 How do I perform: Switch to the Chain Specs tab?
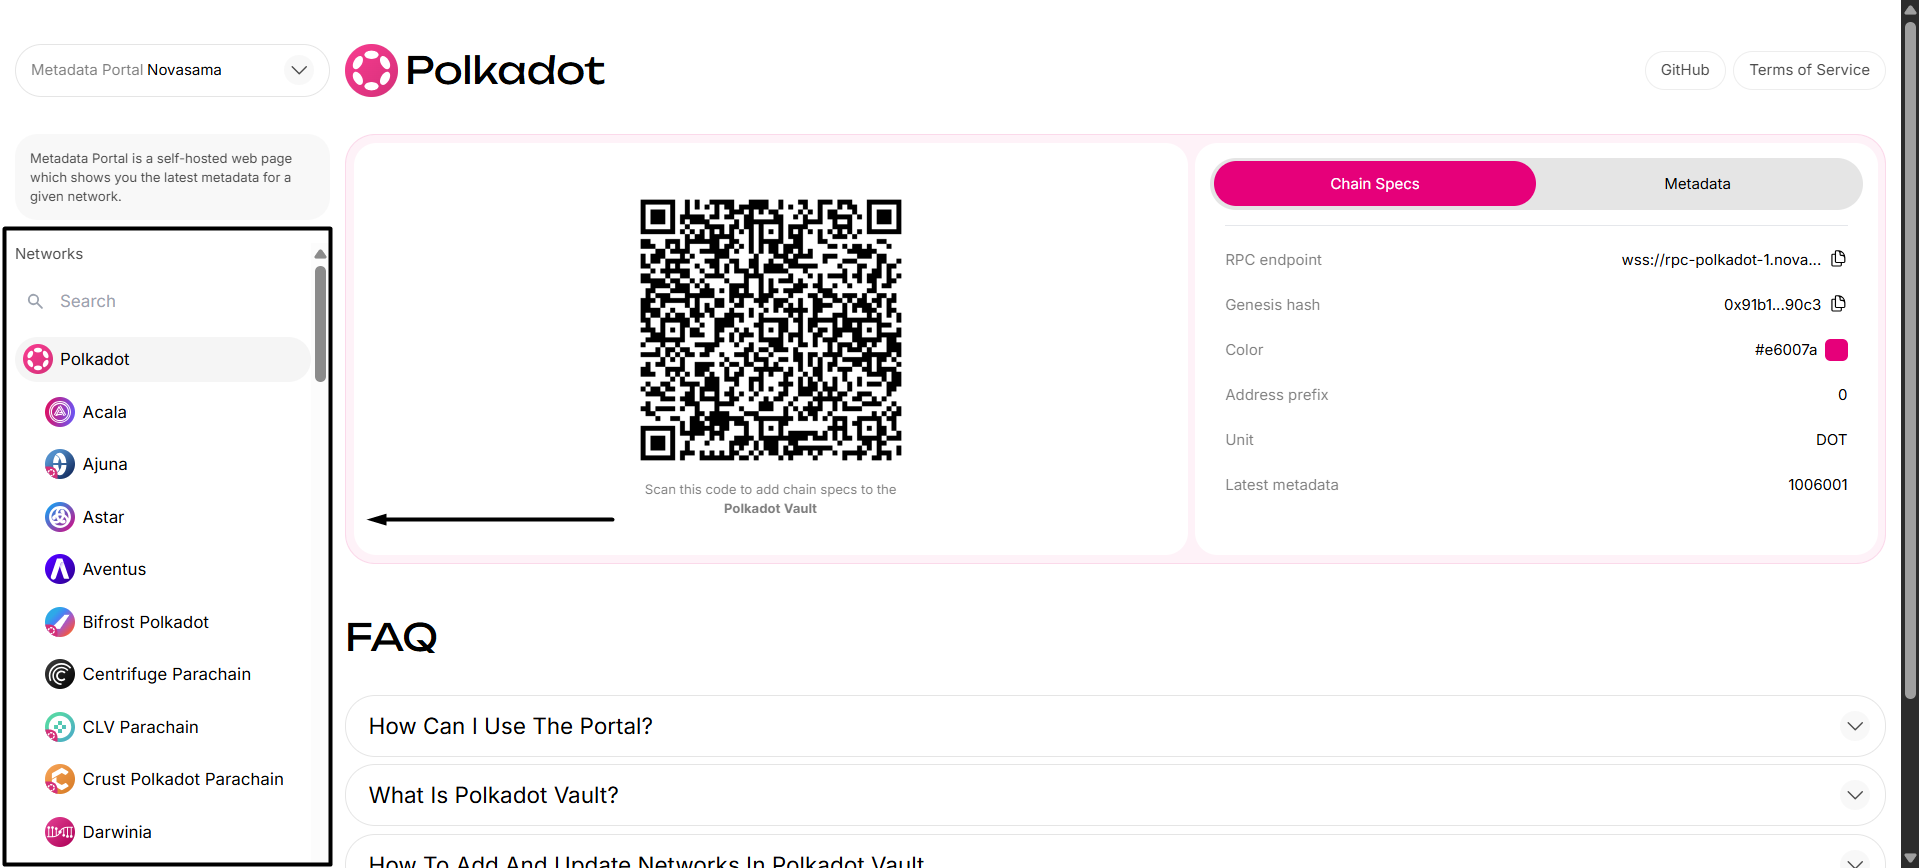(1374, 184)
